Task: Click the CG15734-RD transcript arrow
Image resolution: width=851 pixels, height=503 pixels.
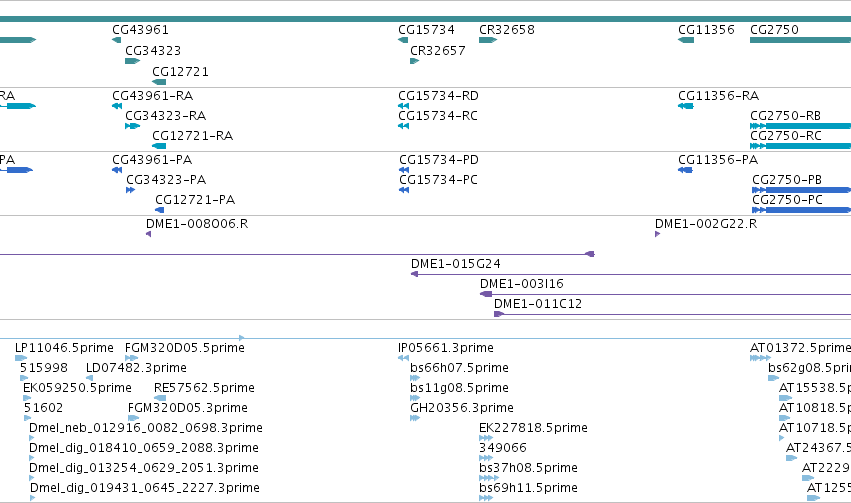Action: pyautogui.click(x=403, y=106)
